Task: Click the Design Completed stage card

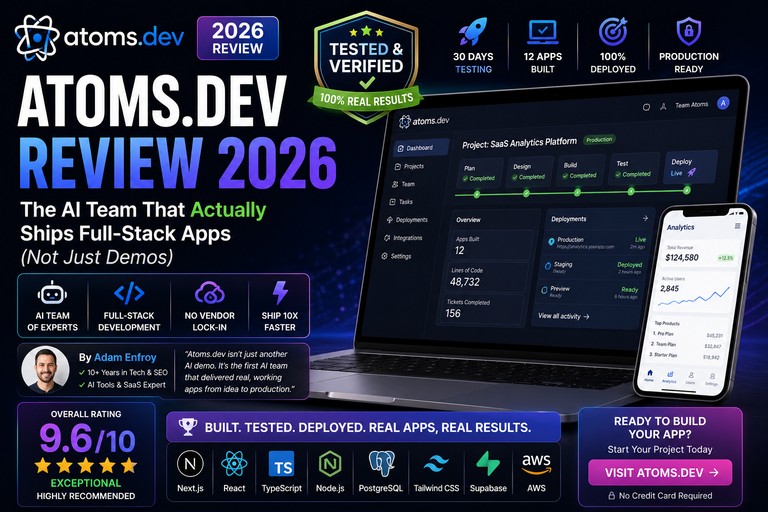Action: click(530, 172)
